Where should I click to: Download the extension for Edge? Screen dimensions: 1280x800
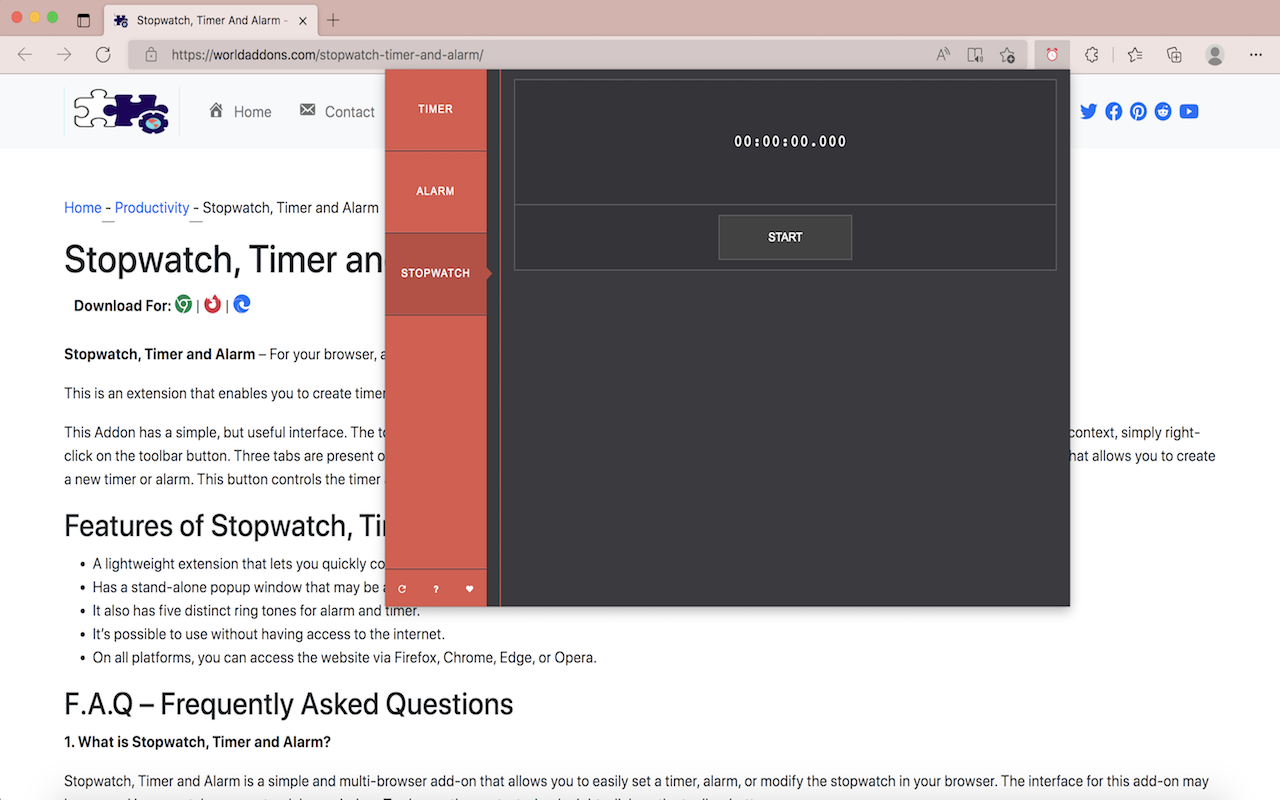(241, 304)
